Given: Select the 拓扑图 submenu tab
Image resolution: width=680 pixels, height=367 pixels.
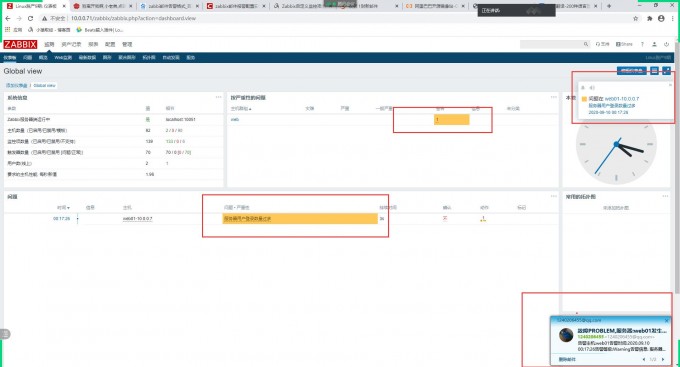Looking at the screenshot, I should [149, 57].
